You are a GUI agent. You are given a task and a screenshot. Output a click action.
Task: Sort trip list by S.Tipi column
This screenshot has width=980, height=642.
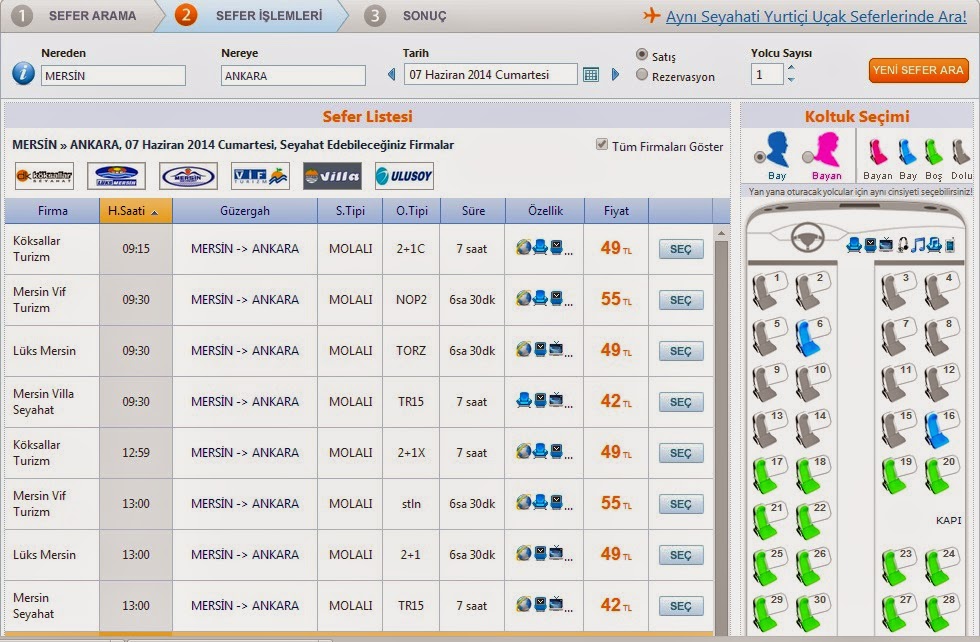[350, 211]
